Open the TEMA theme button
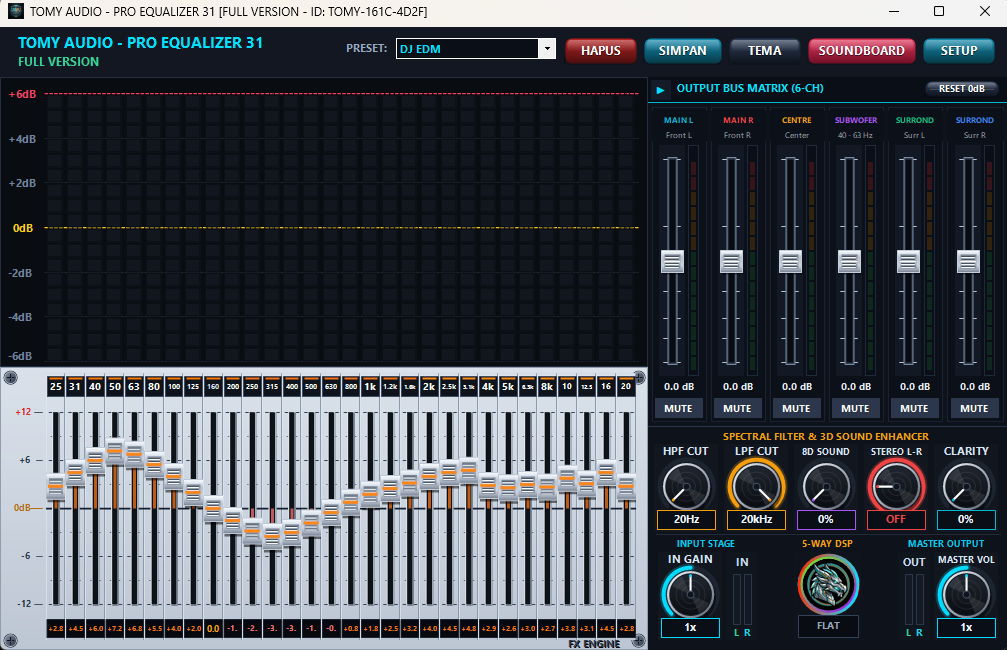This screenshot has width=1007, height=650. [x=764, y=51]
